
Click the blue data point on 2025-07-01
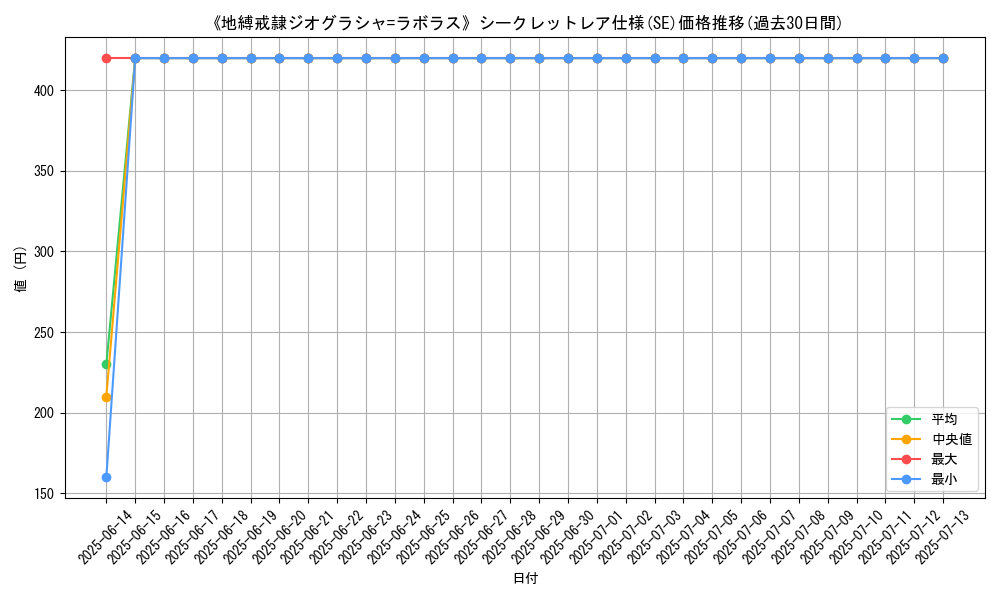597,59
